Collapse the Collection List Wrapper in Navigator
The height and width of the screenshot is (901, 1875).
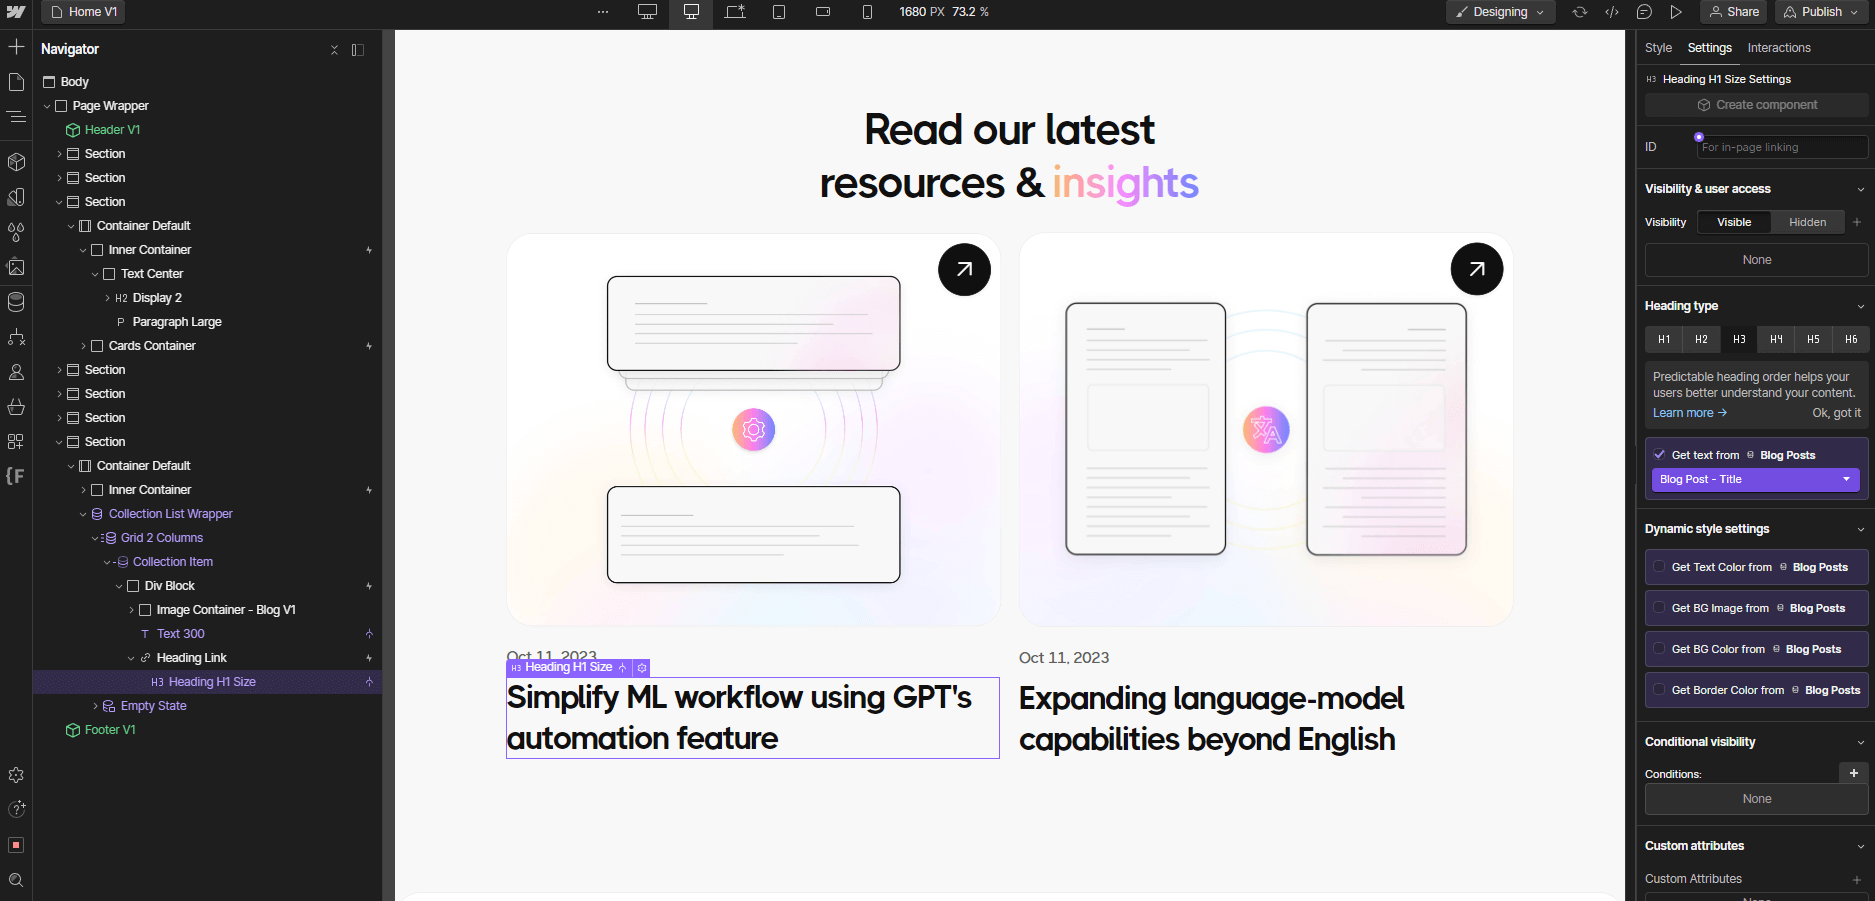(83, 513)
